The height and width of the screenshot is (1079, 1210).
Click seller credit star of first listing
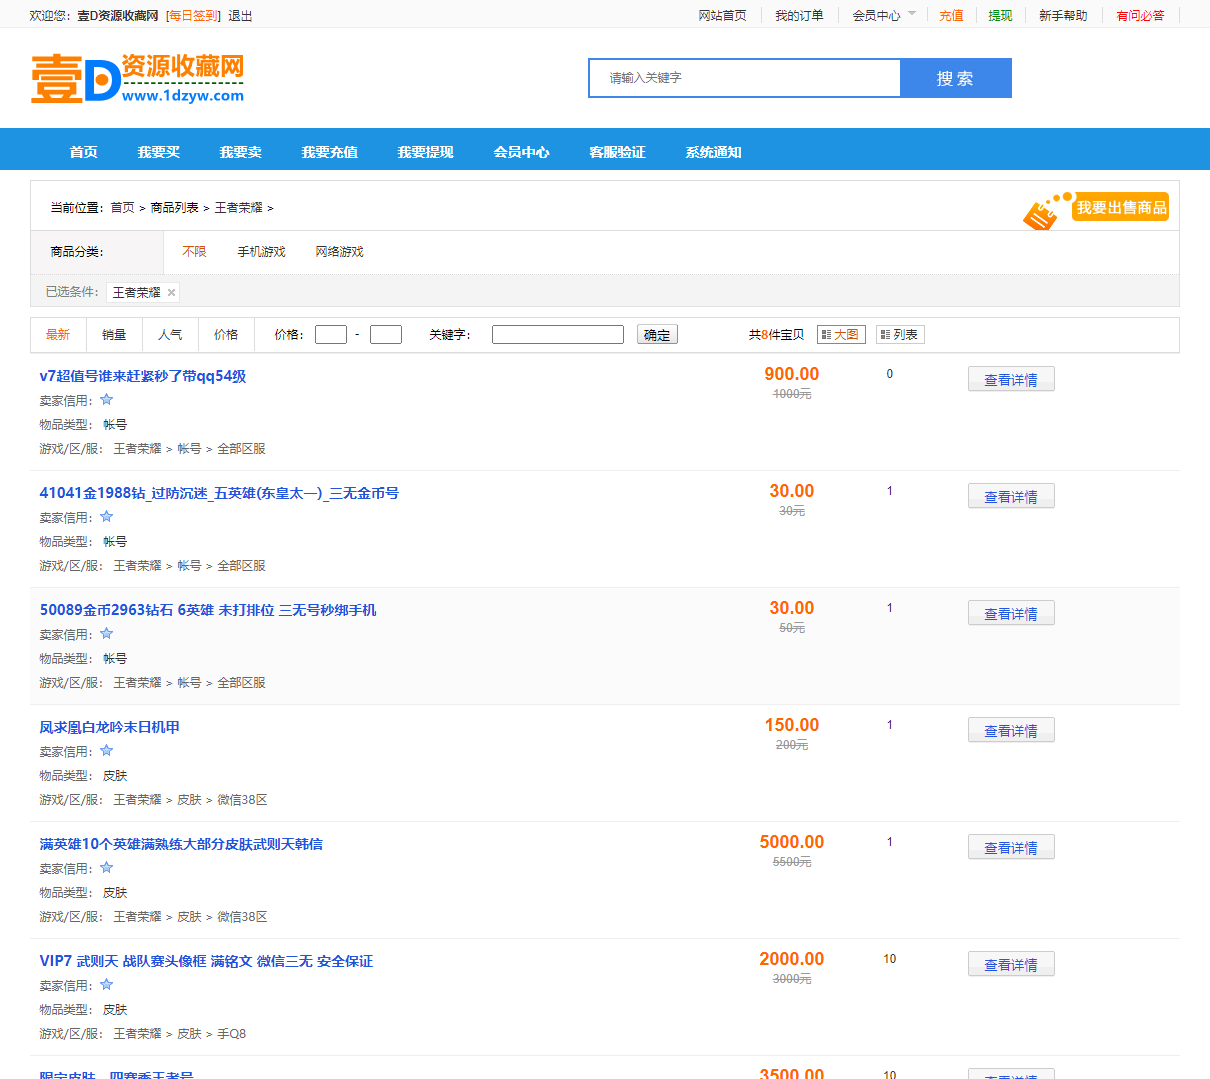[x=106, y=400]
